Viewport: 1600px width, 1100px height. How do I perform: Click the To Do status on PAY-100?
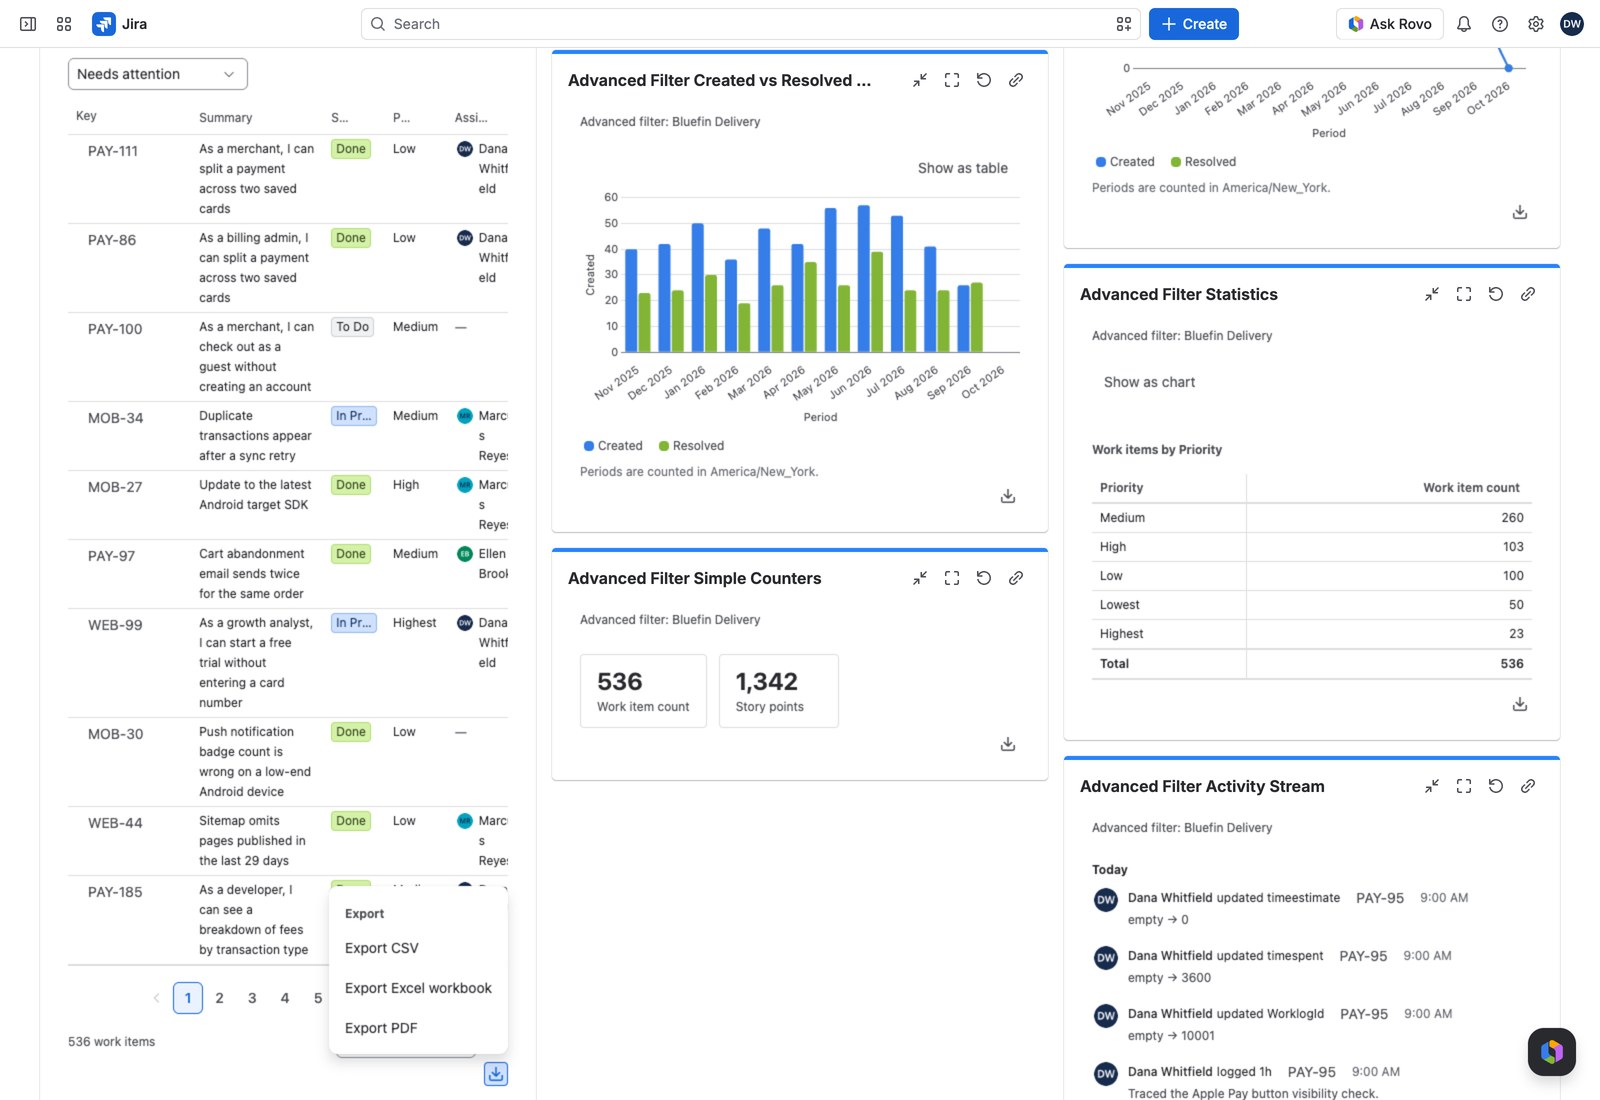click(x=352, y=327)
